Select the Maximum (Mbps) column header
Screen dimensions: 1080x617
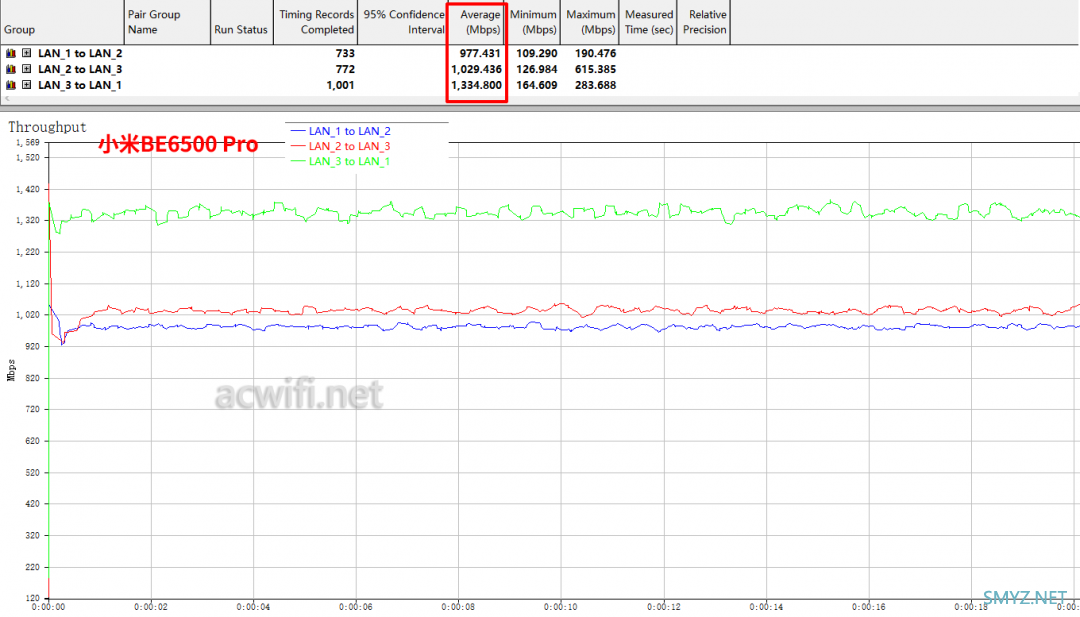coord(590,23)
